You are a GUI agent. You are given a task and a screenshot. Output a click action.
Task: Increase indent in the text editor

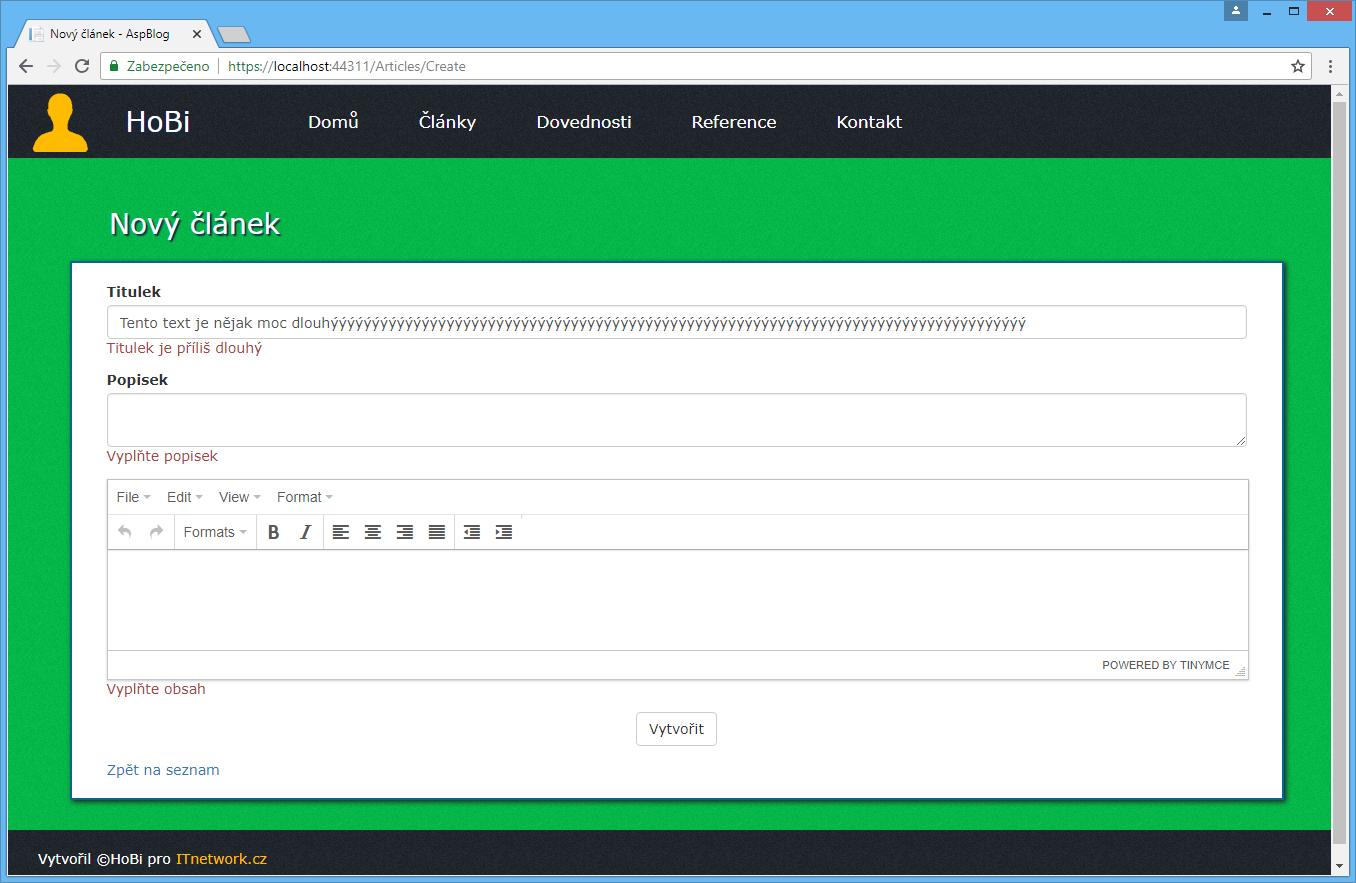[503, 531]
